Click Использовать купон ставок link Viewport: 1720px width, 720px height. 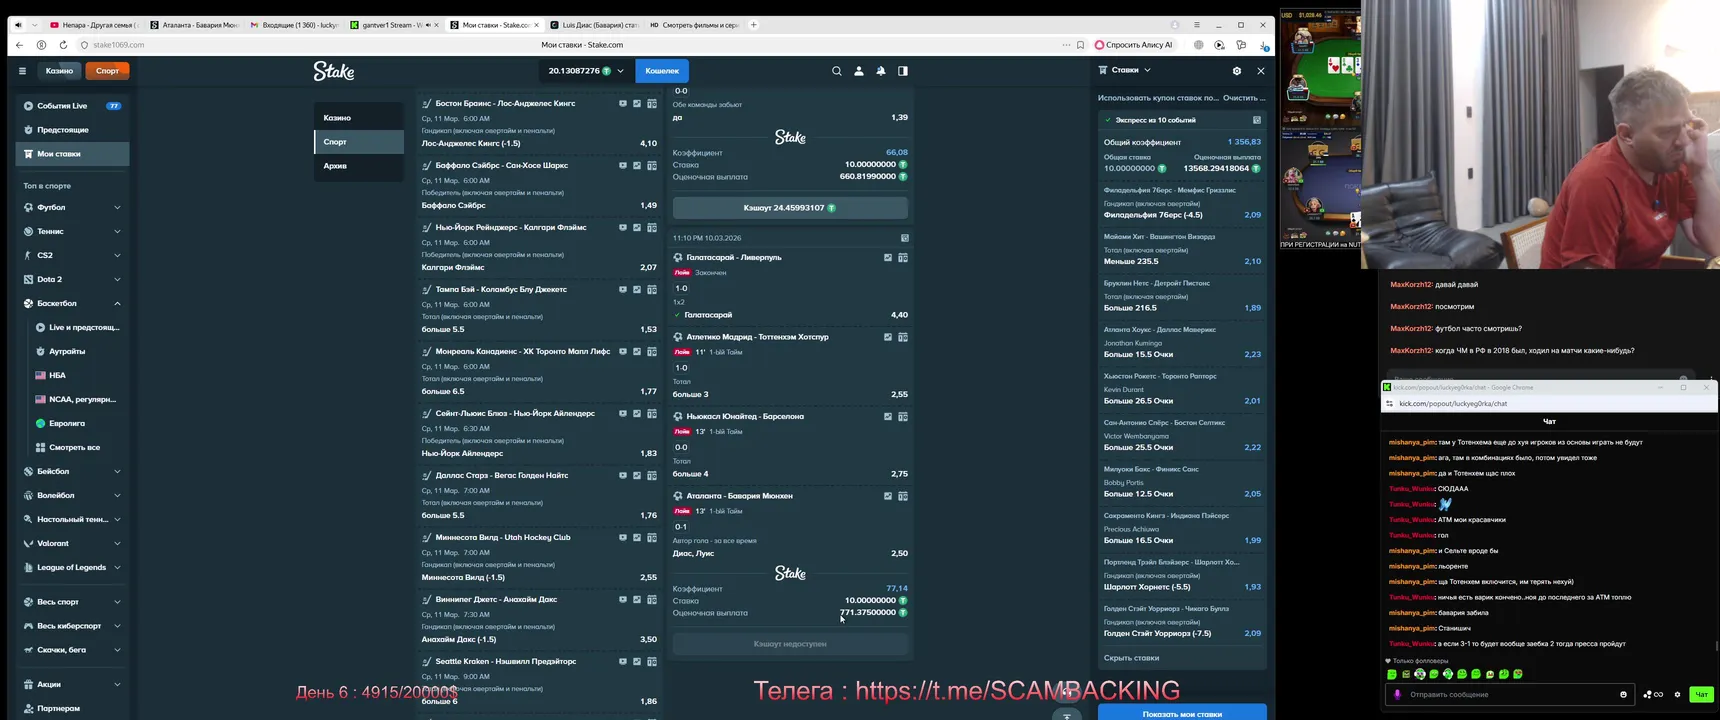click(x=1158, y=98)
